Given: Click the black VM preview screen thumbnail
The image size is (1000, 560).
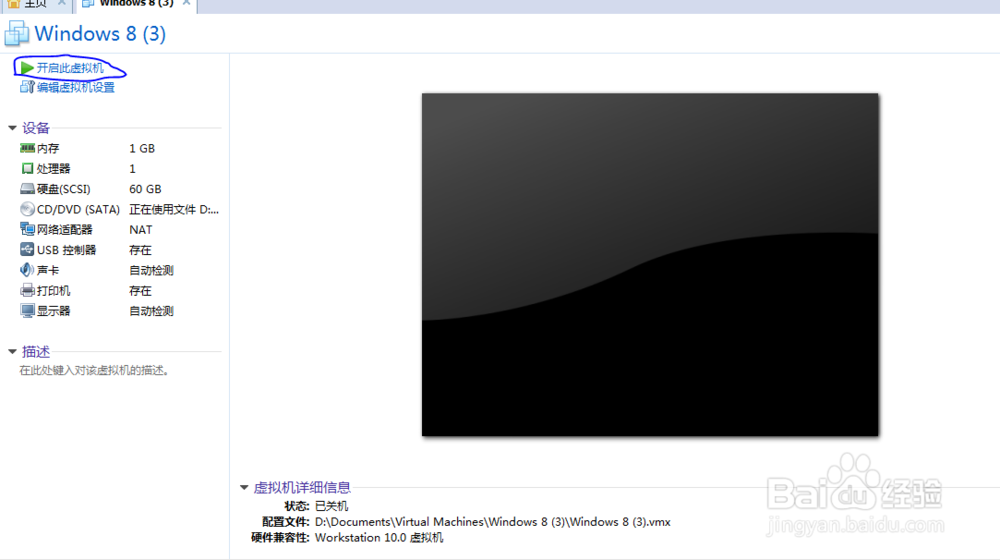Looking at the screenshot, I should 650,265.
